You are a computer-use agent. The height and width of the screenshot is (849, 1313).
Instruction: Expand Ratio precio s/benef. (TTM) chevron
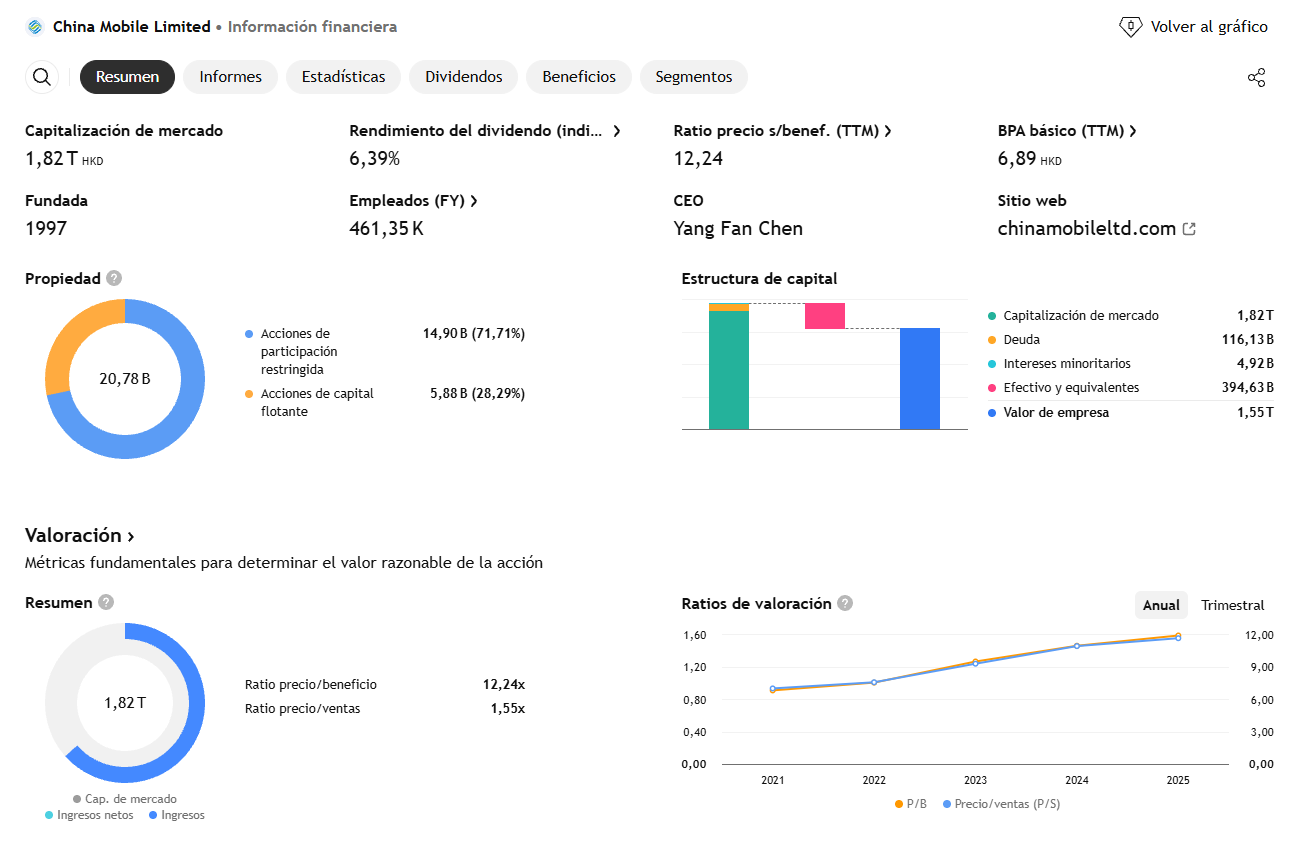pyautogui.click(x=887, y=131)
